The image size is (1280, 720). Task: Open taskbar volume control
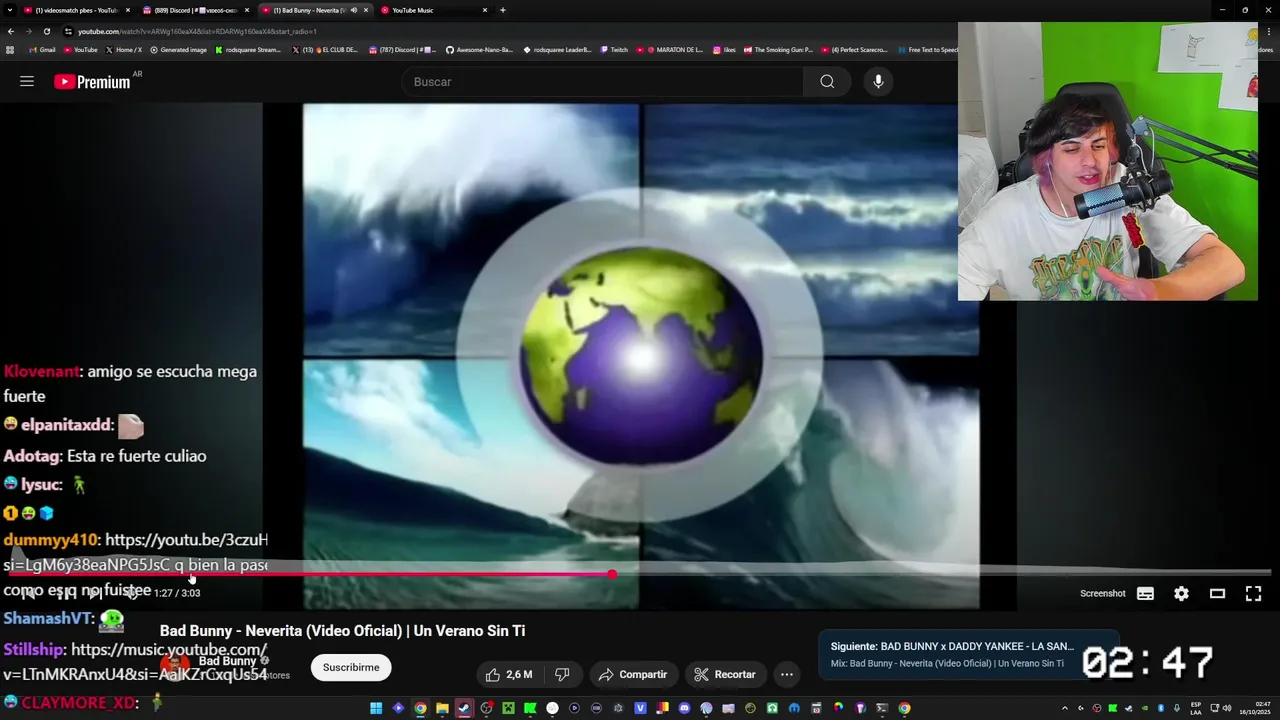[1227, 708]
